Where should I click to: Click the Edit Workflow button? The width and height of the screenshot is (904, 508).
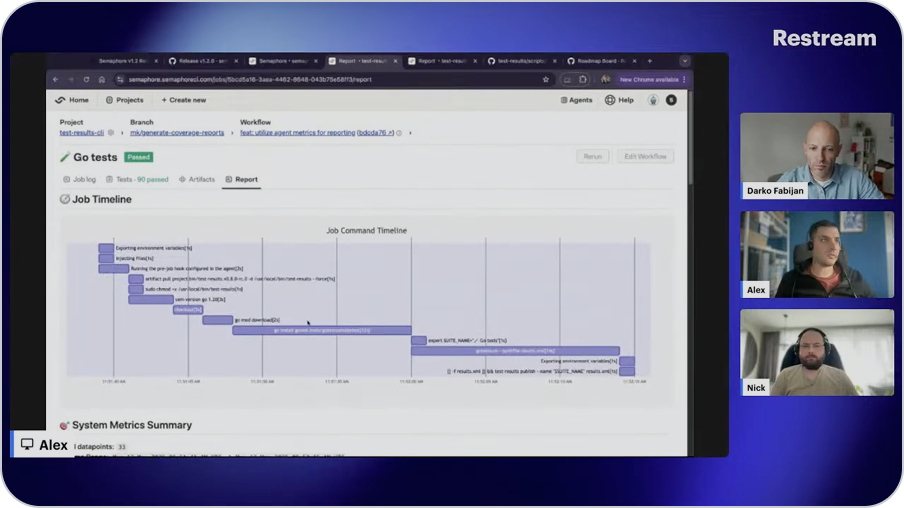pyautogui.click(x=645, y=156)
